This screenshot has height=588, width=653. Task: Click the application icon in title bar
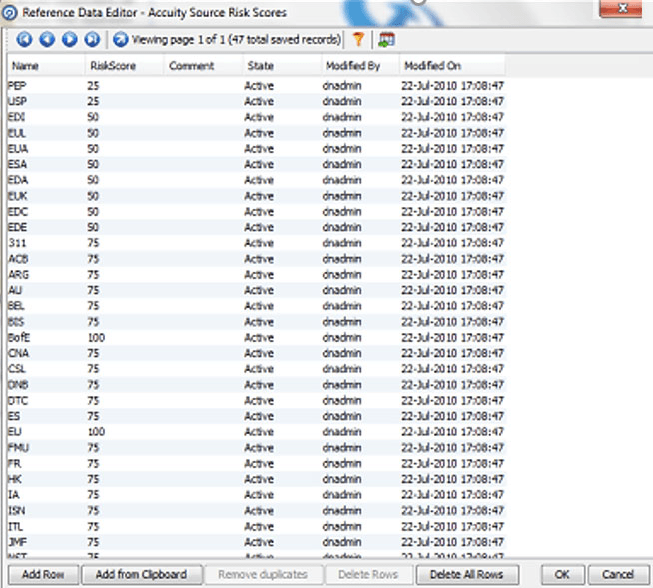pyautogui.click(x=9, y=13)
